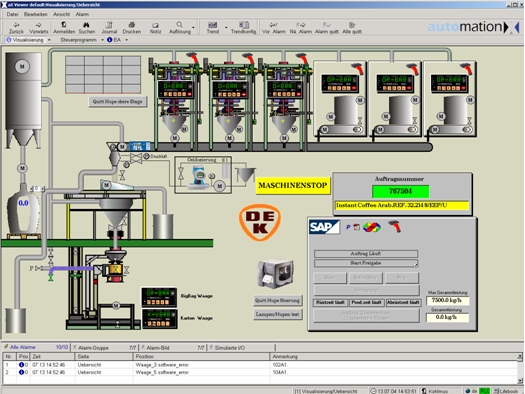
Task: Click the DEK logo
Action: click(260, 222)
